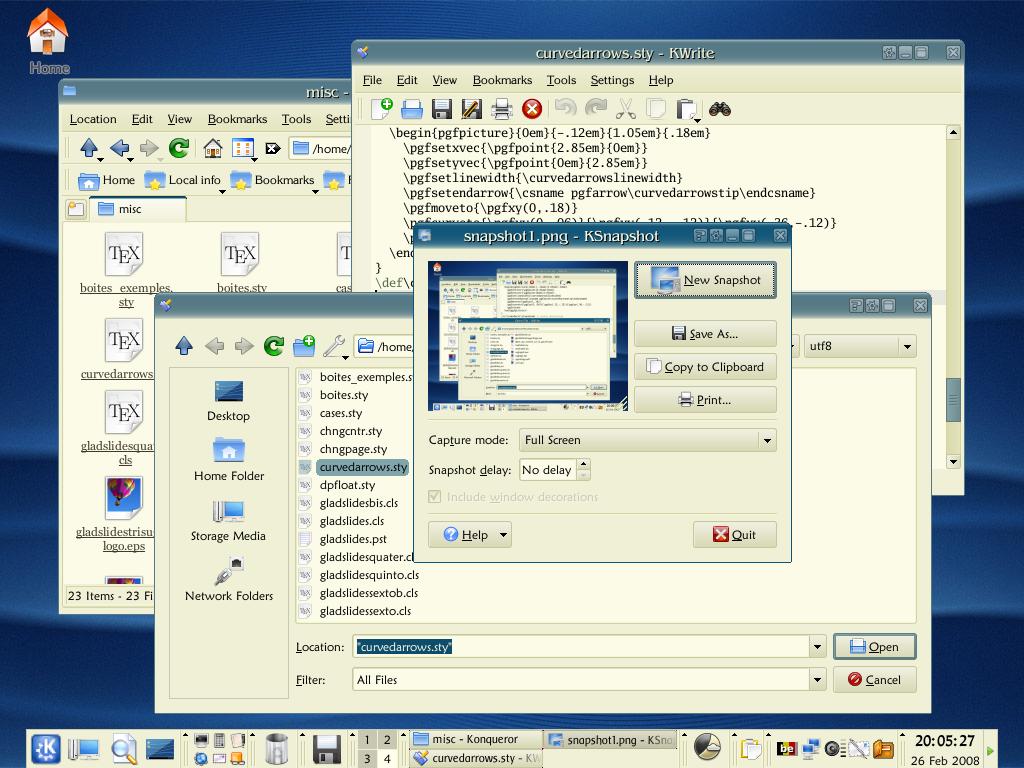Click the parent folder arrow in Open dialog
The image size is (1024, 768).
click(184, 345)
